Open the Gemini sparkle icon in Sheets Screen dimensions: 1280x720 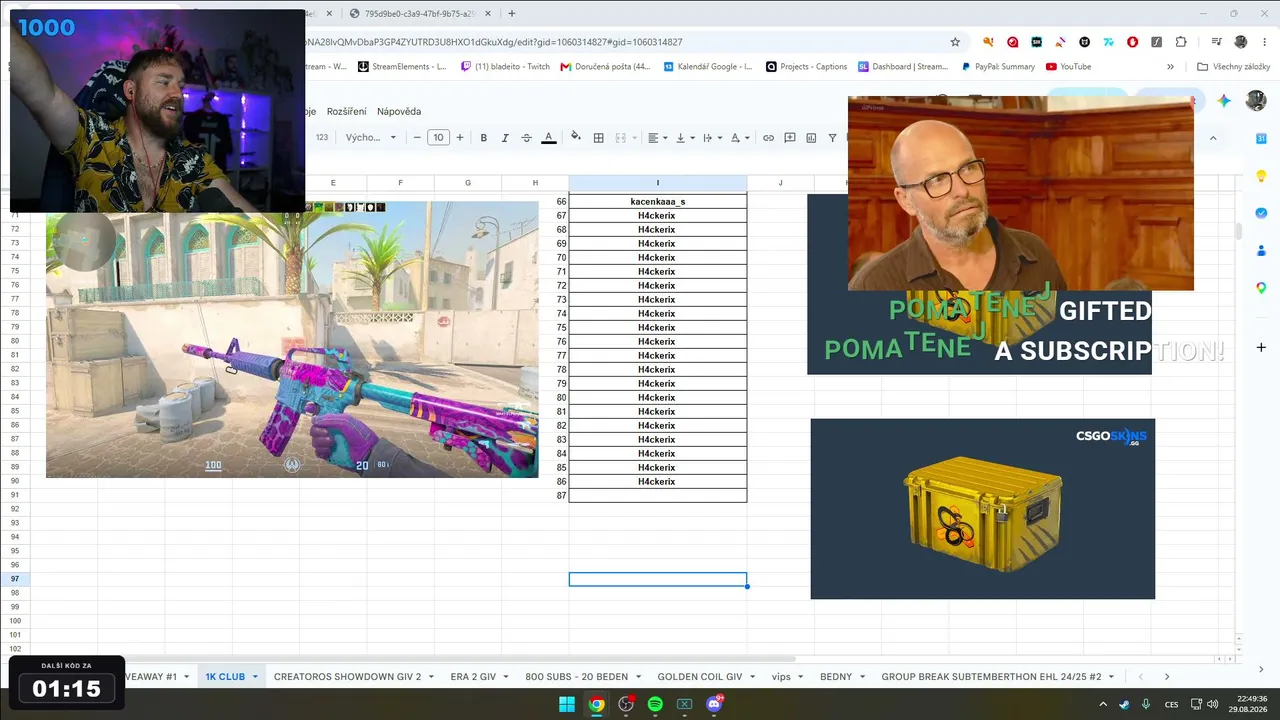[x=1224, y=101]
